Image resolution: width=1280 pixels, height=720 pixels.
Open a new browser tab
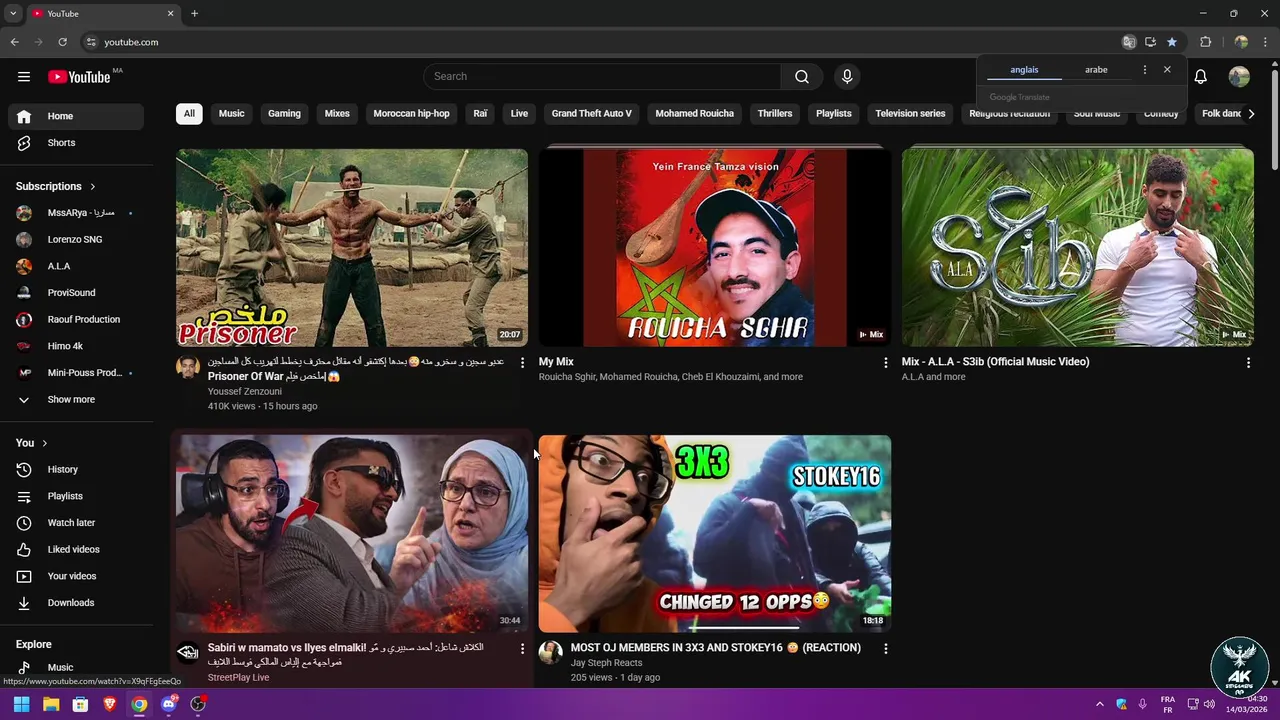(194, 13)
